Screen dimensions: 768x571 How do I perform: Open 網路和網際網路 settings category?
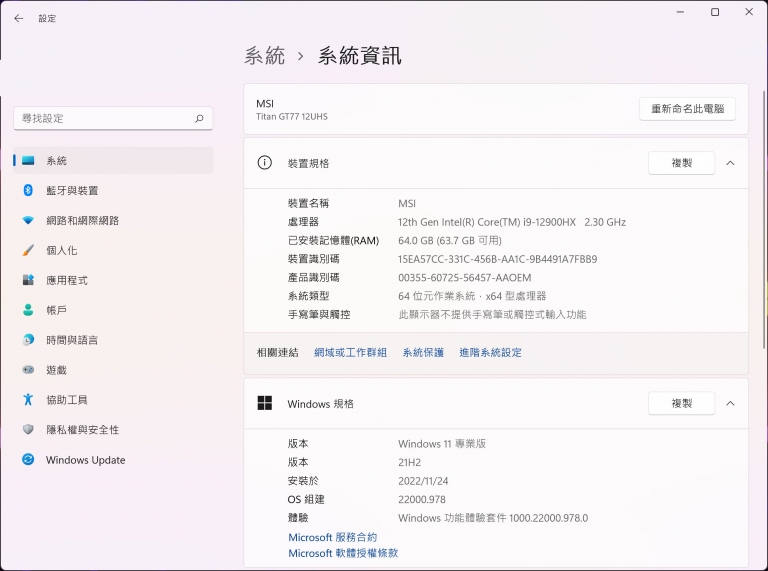114,220
